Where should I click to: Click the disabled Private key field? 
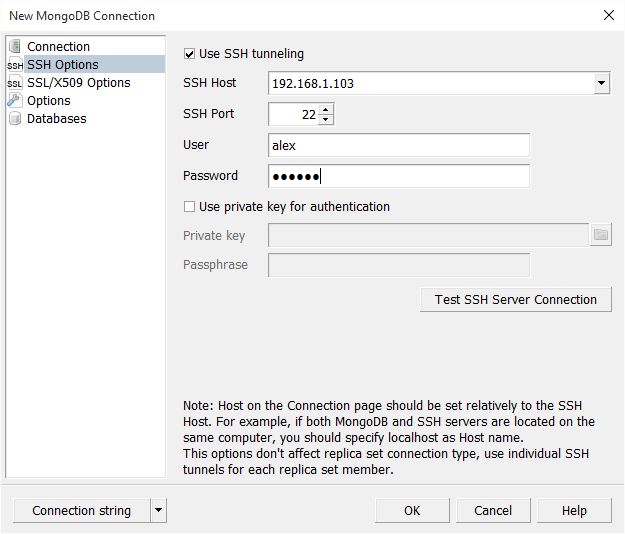(x=428, y=235)
